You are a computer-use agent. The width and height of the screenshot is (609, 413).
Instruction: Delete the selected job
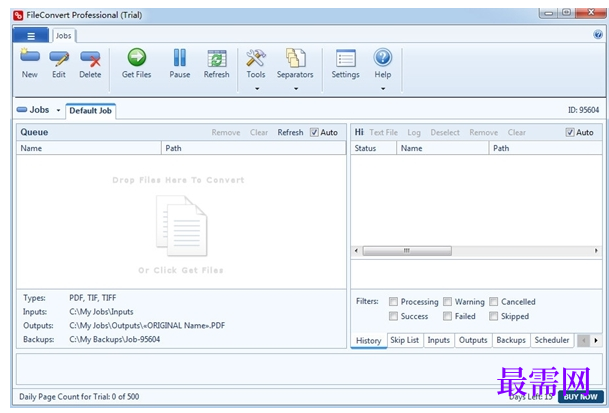coord(90,63)
